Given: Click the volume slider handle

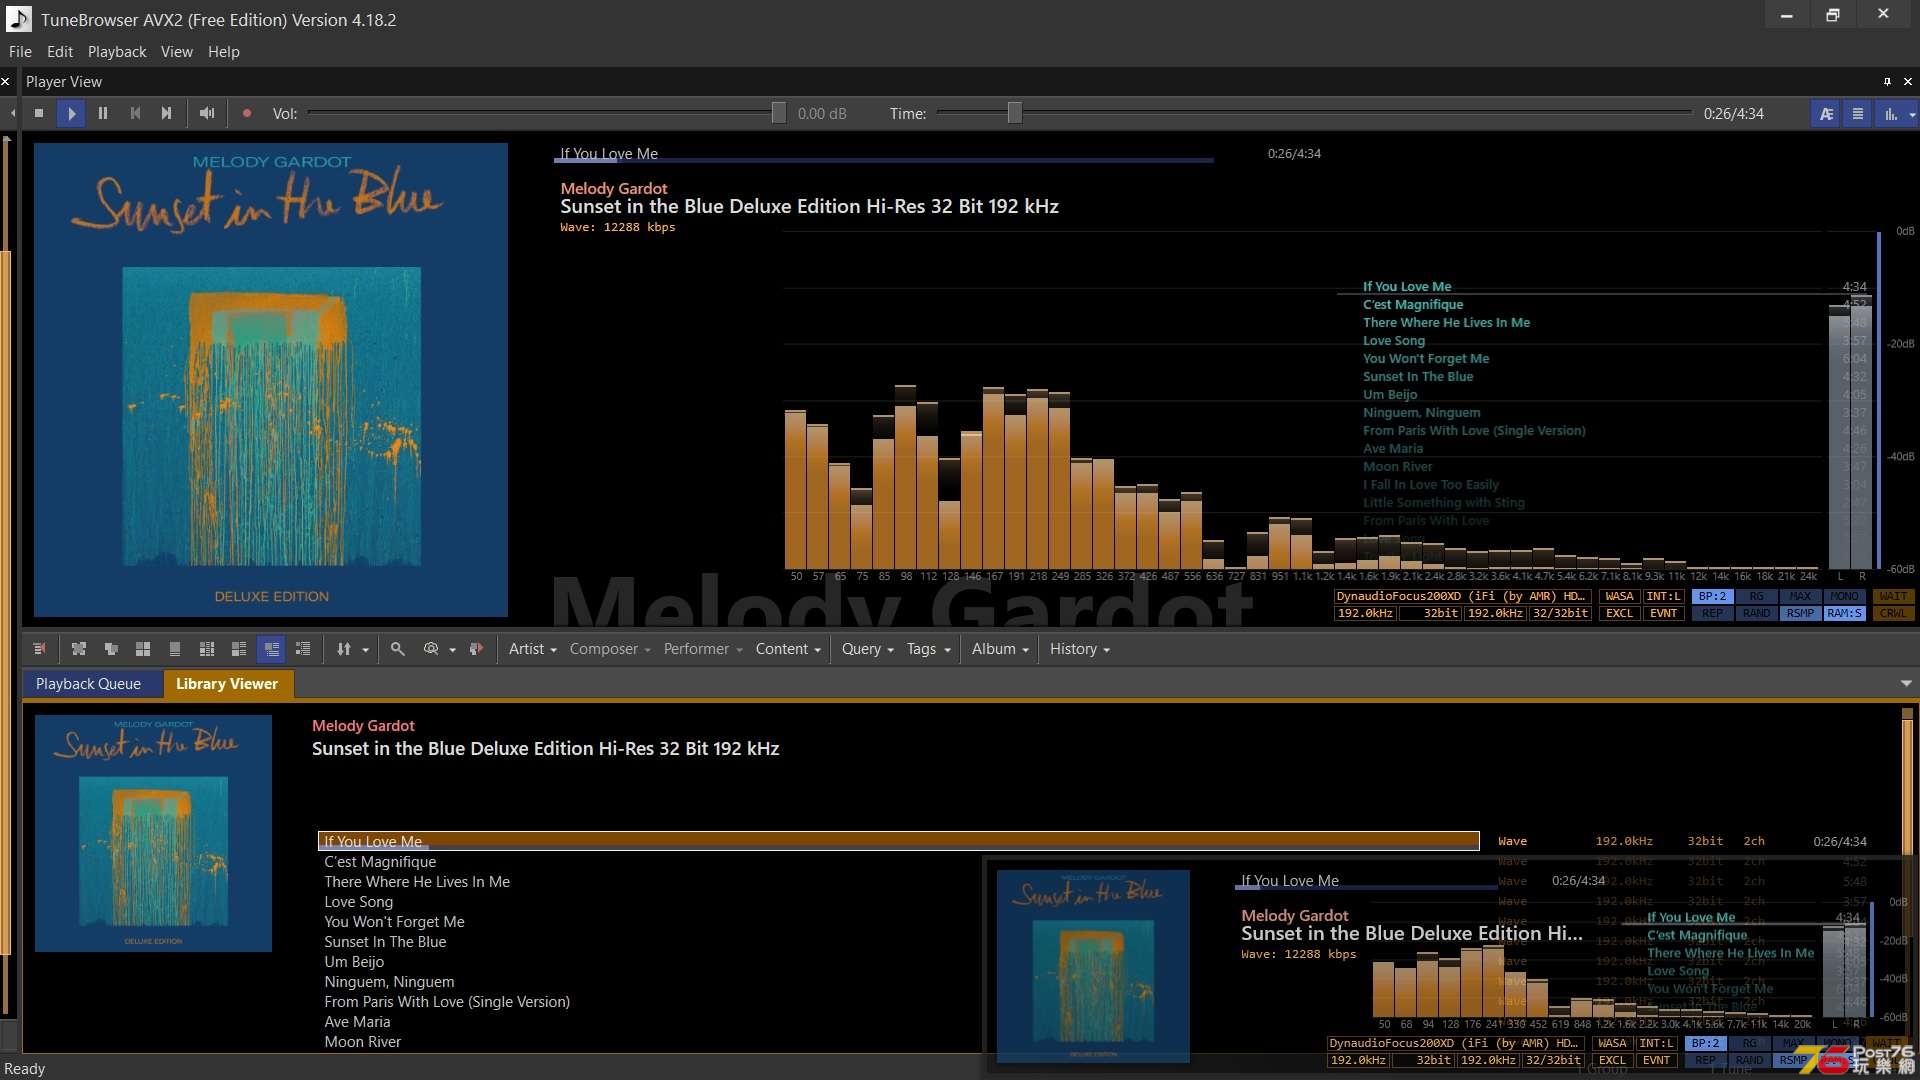Looking at the screenshot, I should click(778, 113).
